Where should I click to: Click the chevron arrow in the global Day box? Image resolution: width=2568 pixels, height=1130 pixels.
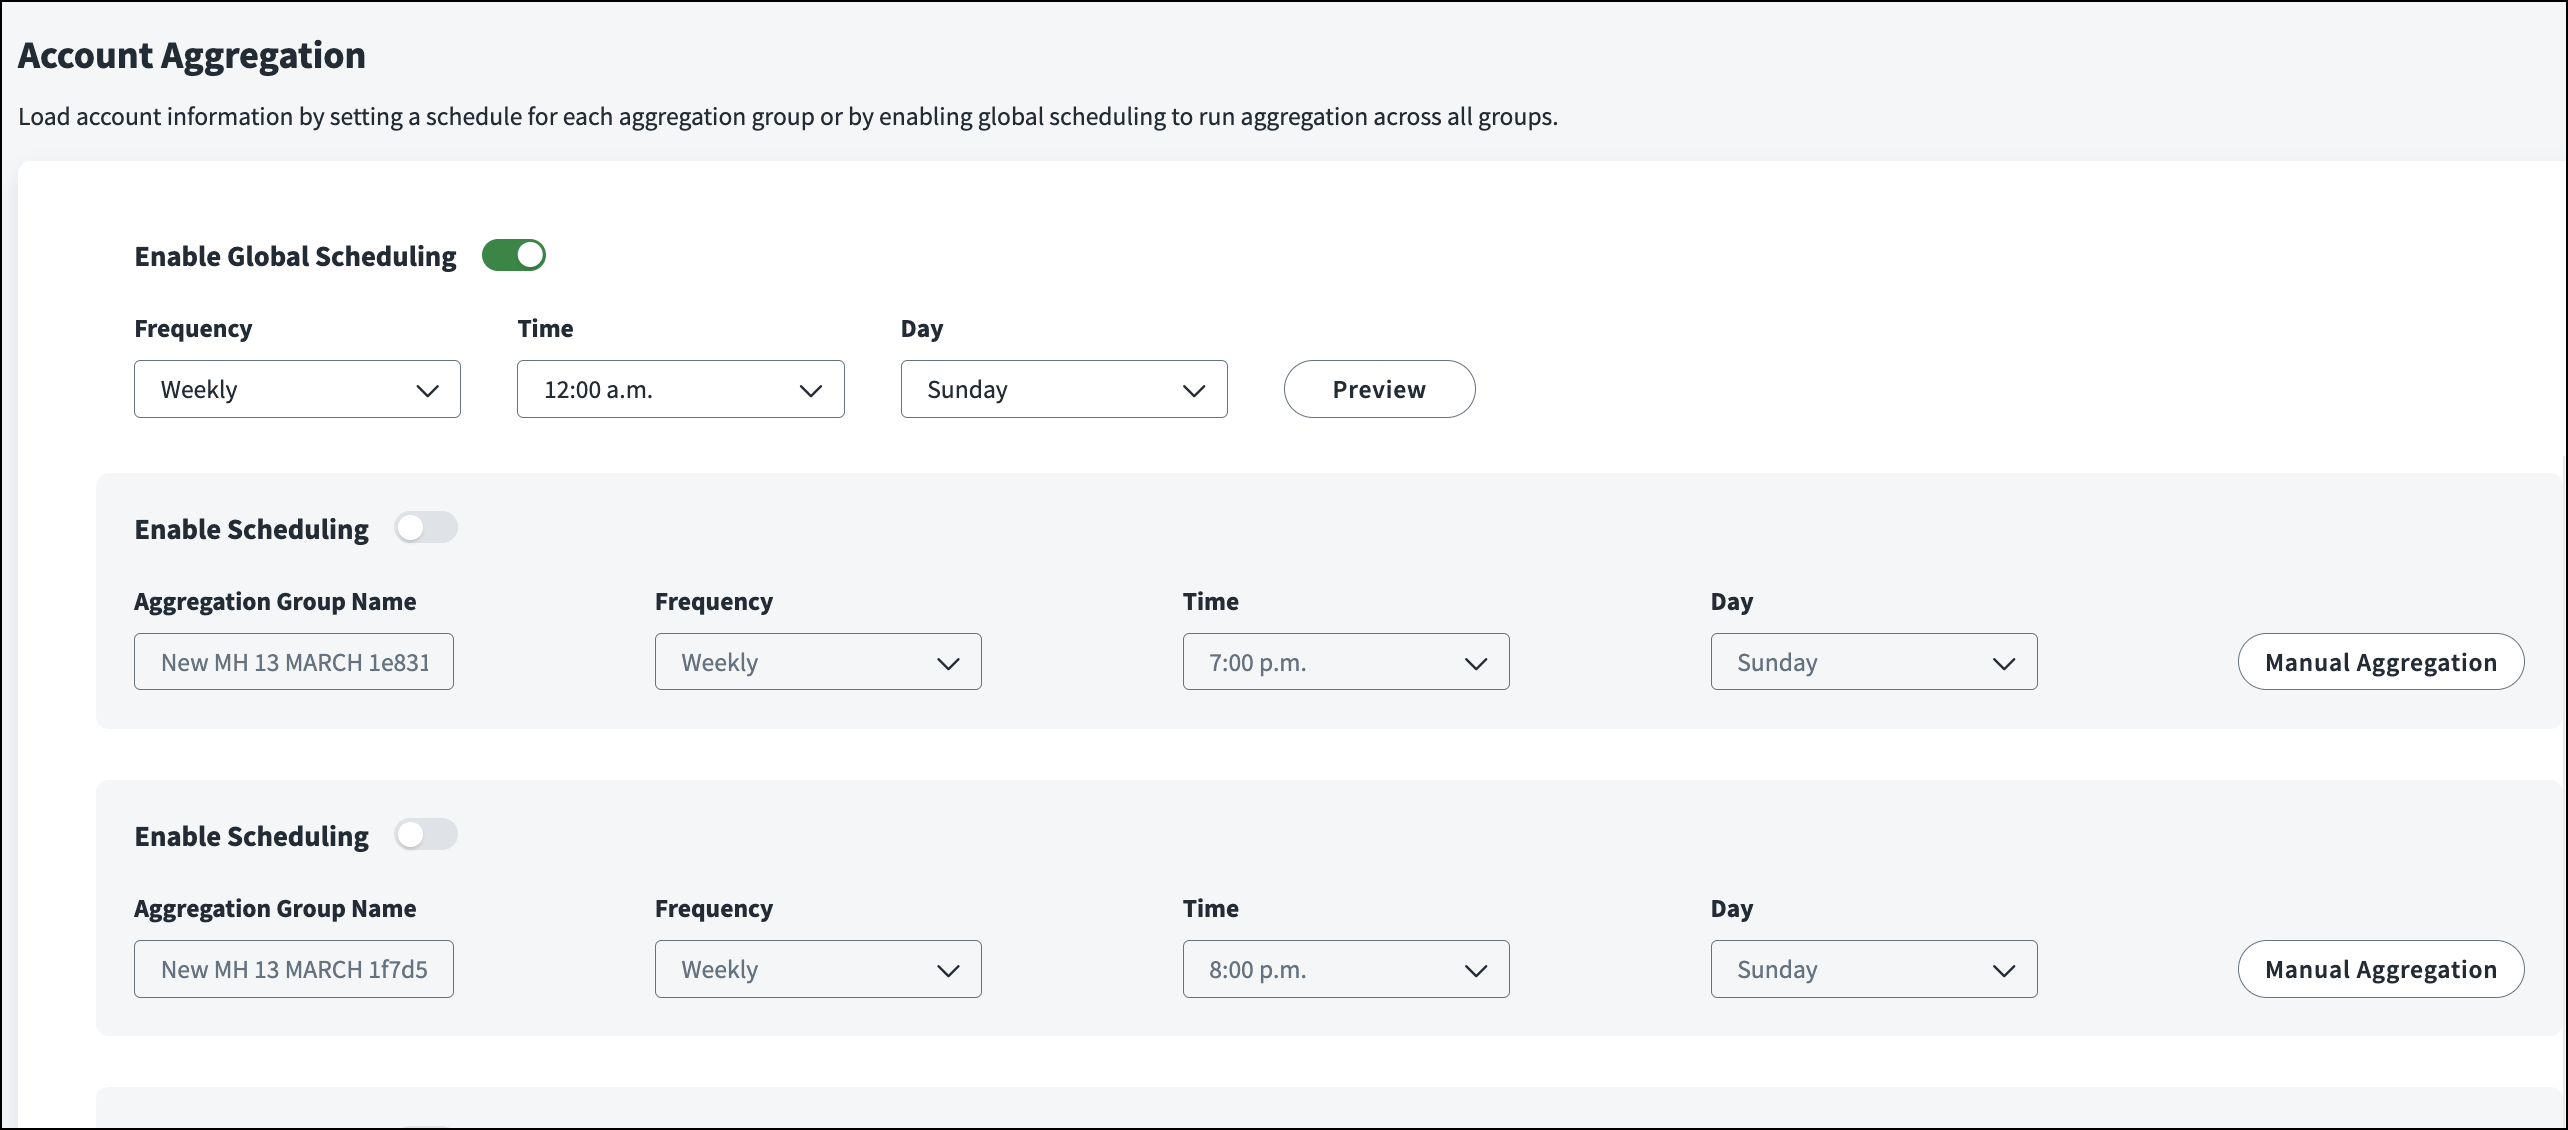(1193, 390)
